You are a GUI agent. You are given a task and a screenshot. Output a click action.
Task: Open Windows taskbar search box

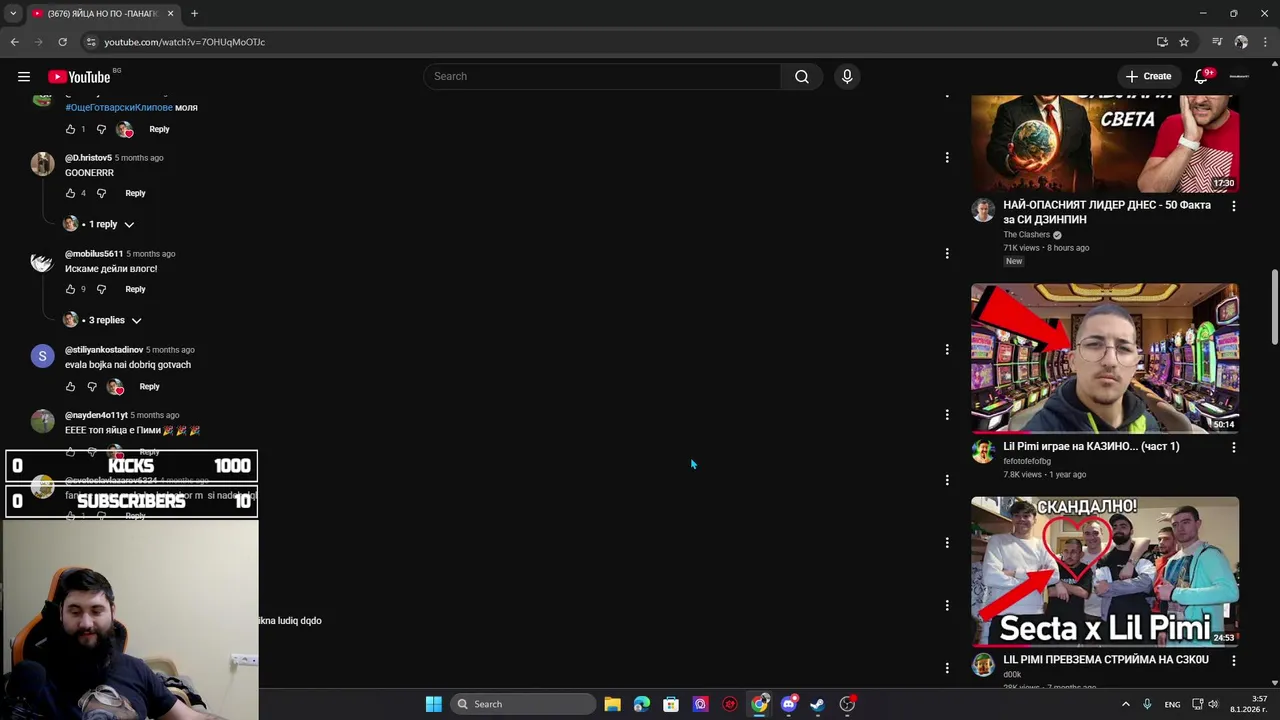click(522, 704)
